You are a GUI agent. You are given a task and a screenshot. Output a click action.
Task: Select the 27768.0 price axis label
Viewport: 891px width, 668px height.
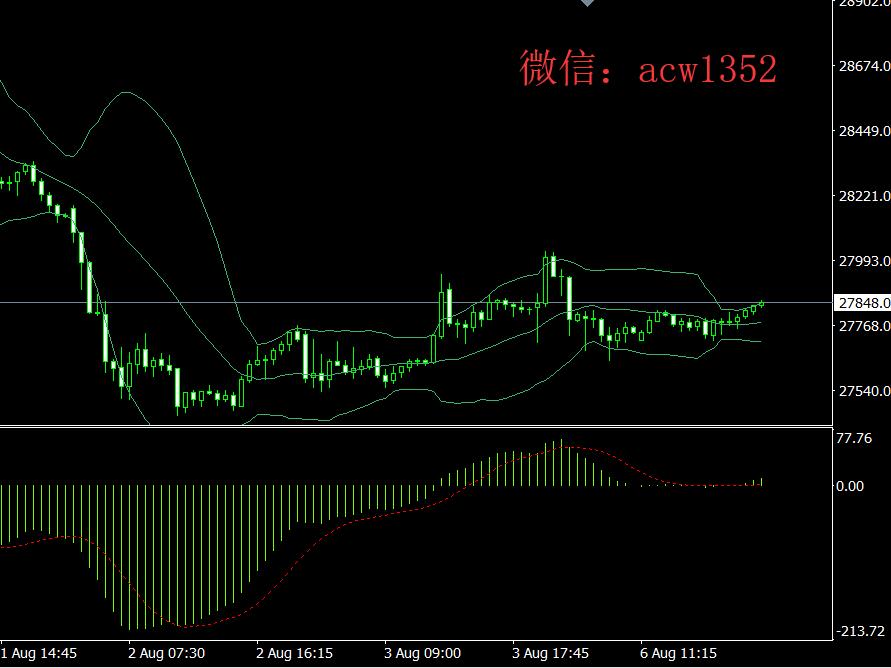pos(864,326)
